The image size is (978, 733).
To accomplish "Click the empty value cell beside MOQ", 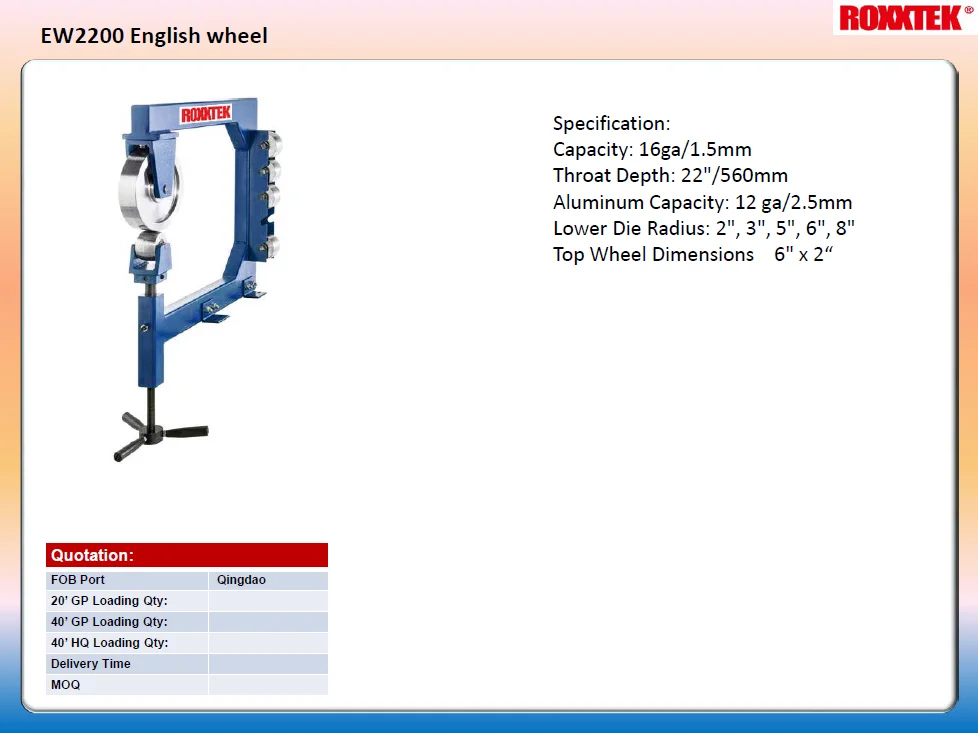I will coord(268,685).
